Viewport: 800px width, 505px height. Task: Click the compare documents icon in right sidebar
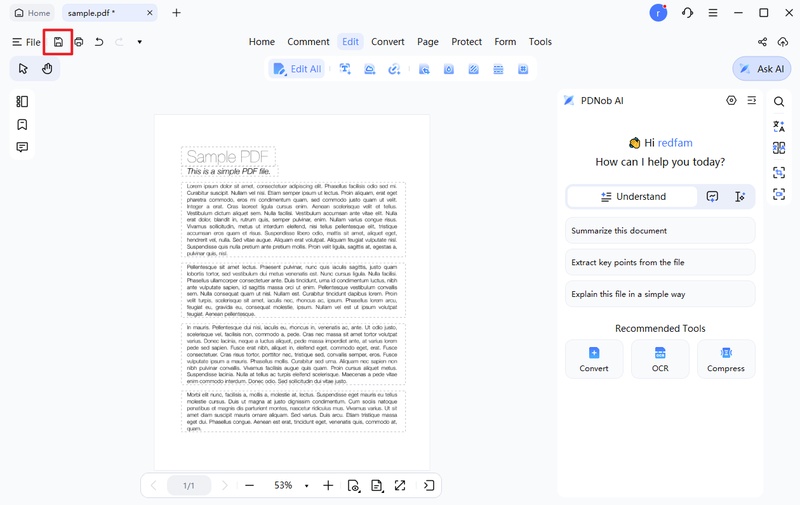click(779, 148)
